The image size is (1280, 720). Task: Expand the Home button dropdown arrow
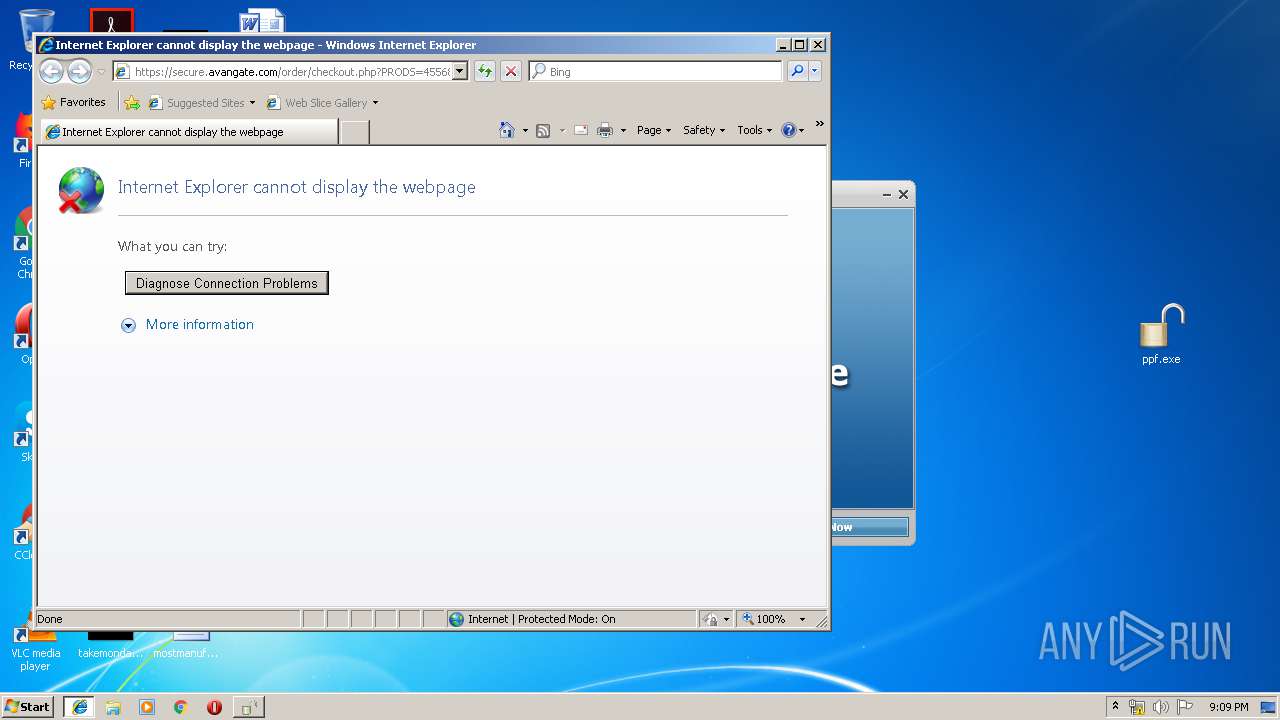coord(525,130)
